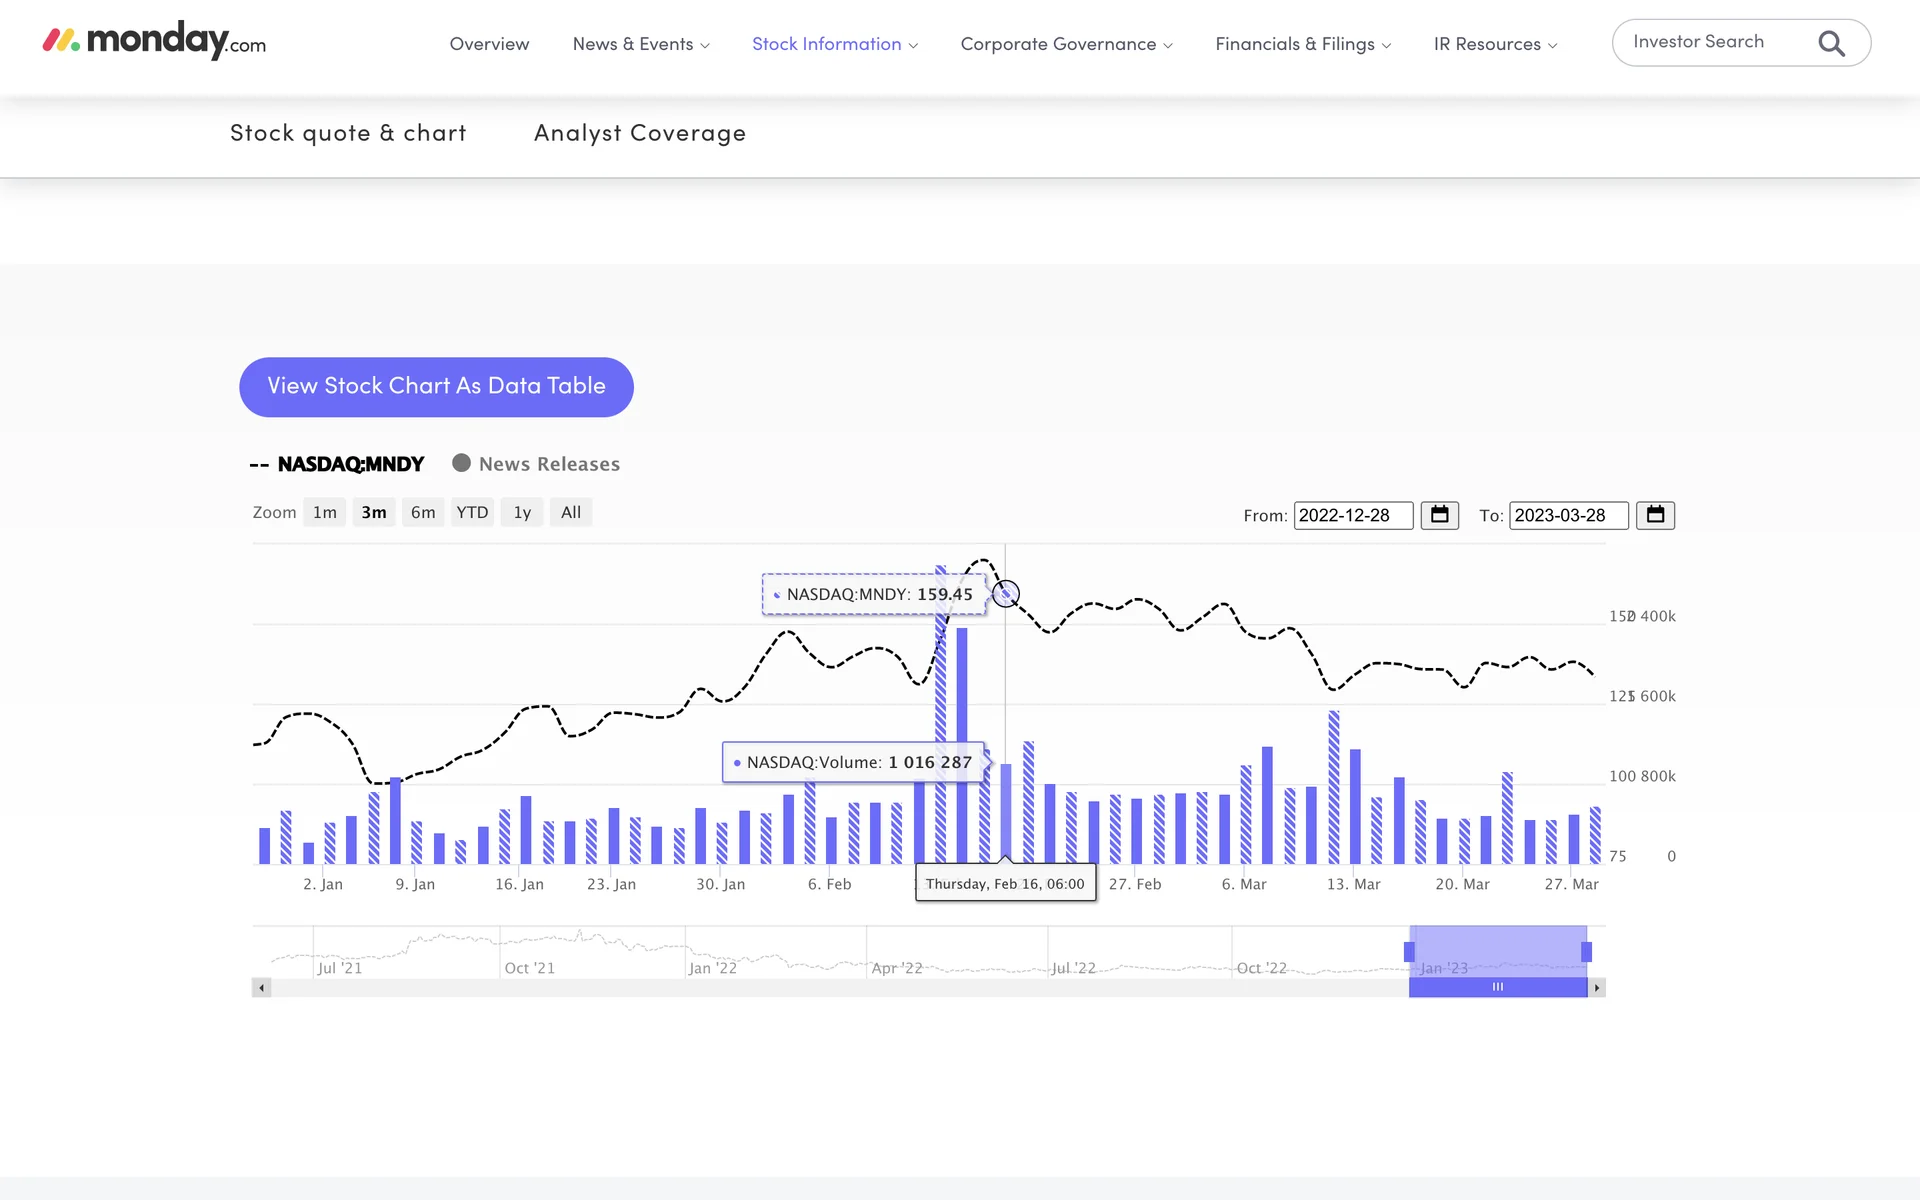The width and height of the screenshot is (1920, 1200).
Task: Click the From date input field
Action: pos(1352,515)
